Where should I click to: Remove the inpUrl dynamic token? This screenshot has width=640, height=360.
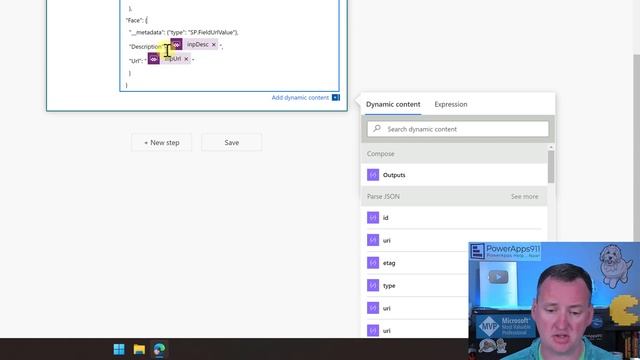tap(186, 59)
